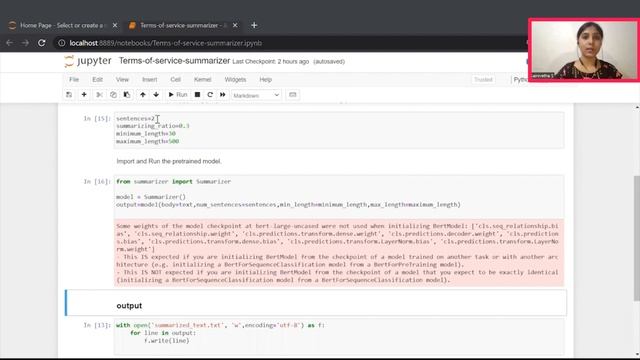Click the In [16] prompt label

97,182
